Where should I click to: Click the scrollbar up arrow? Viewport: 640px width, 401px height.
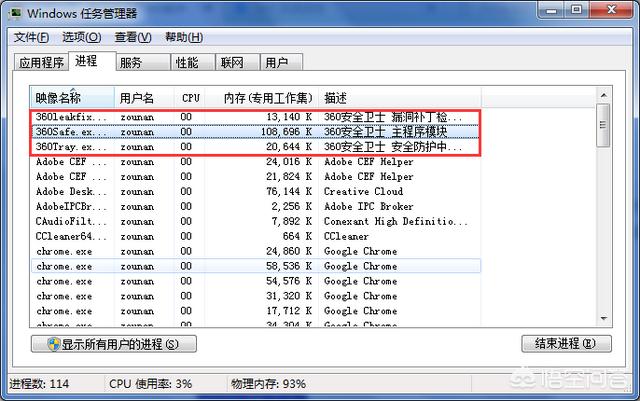604,96
